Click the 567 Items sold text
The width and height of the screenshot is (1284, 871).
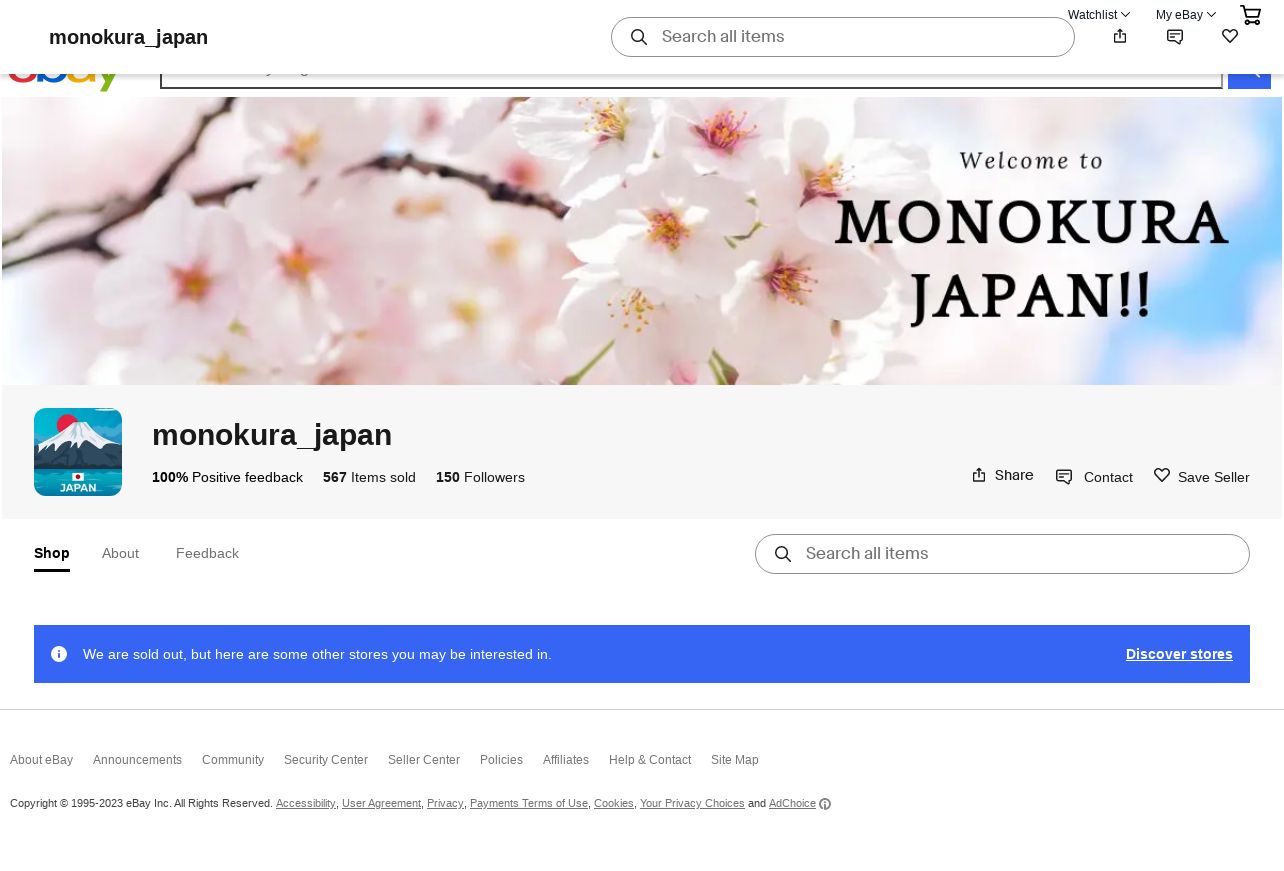tap(369, 478)
